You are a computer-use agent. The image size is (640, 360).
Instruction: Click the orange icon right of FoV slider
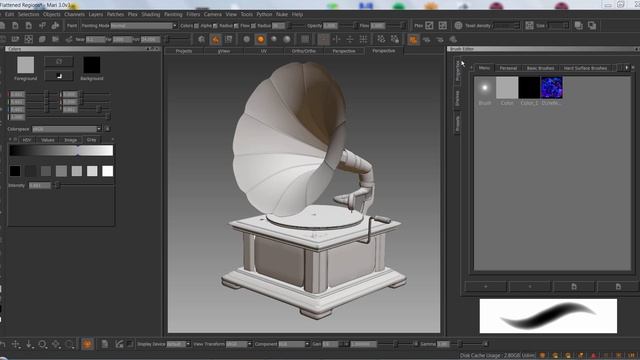tap(215, 39)
